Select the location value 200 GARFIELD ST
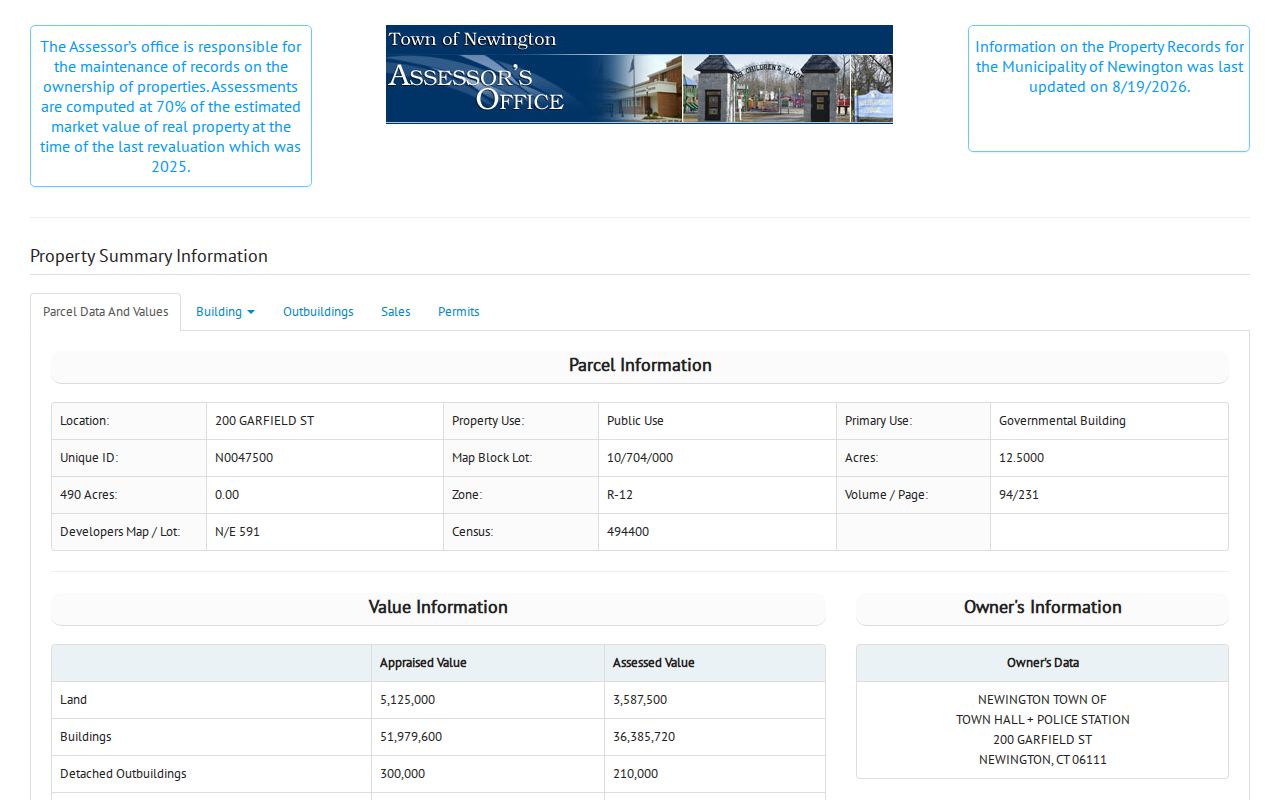 (x=264, y=421)
